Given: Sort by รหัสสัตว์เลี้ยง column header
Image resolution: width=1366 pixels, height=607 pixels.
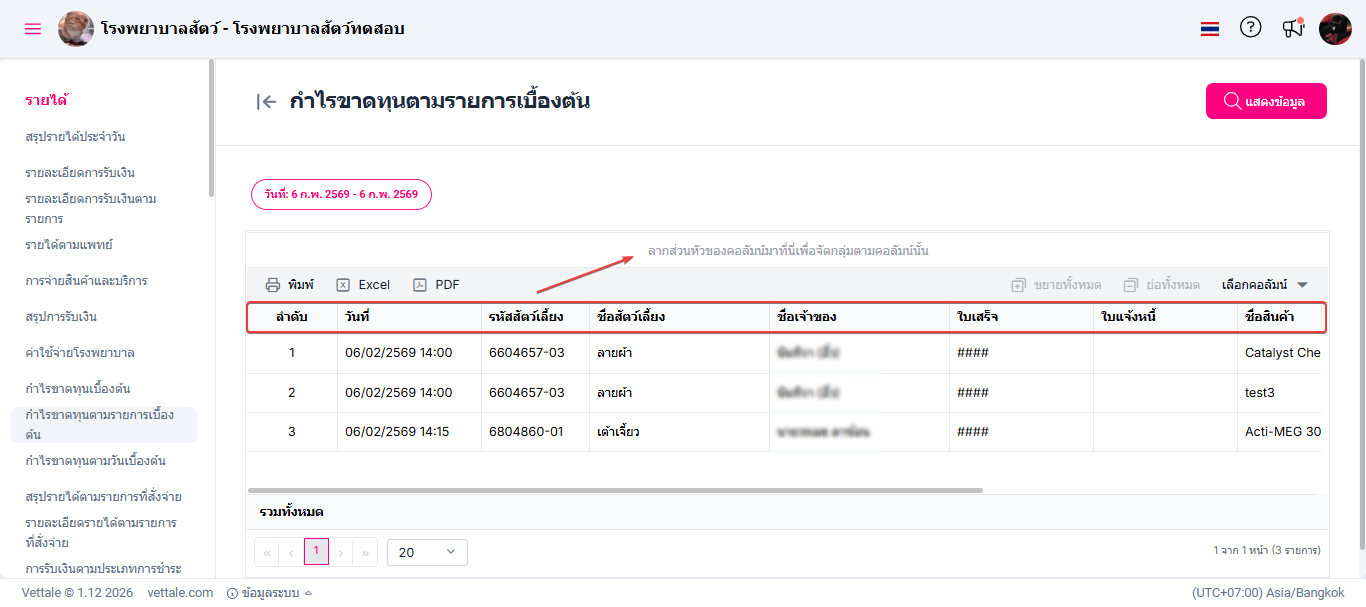Looking at the screenshot, I should pos(535,317).
